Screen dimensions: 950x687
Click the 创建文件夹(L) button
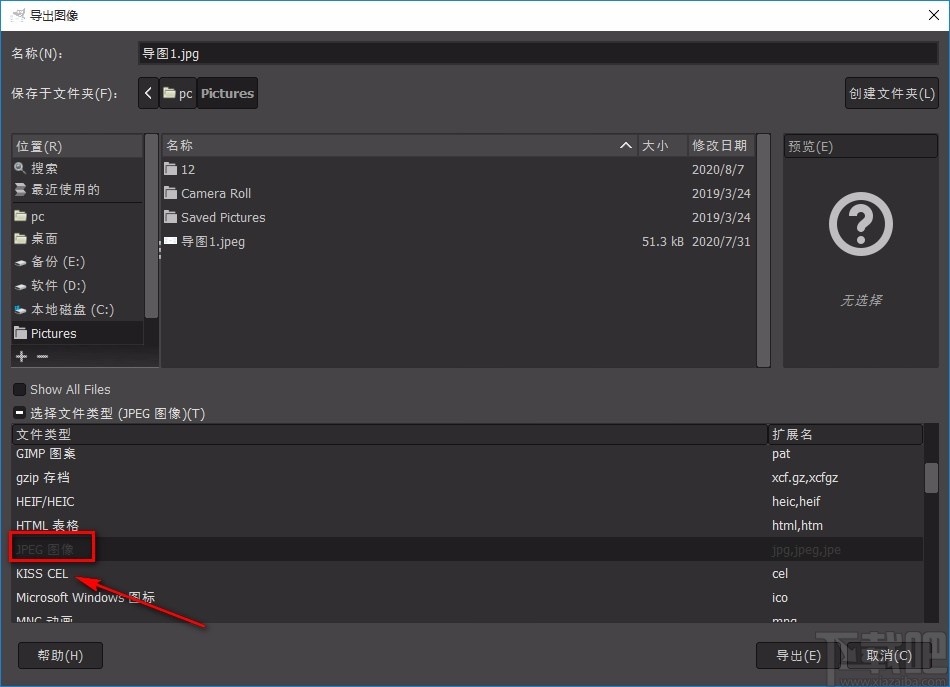pyautogui.click(x=891, y=93)
